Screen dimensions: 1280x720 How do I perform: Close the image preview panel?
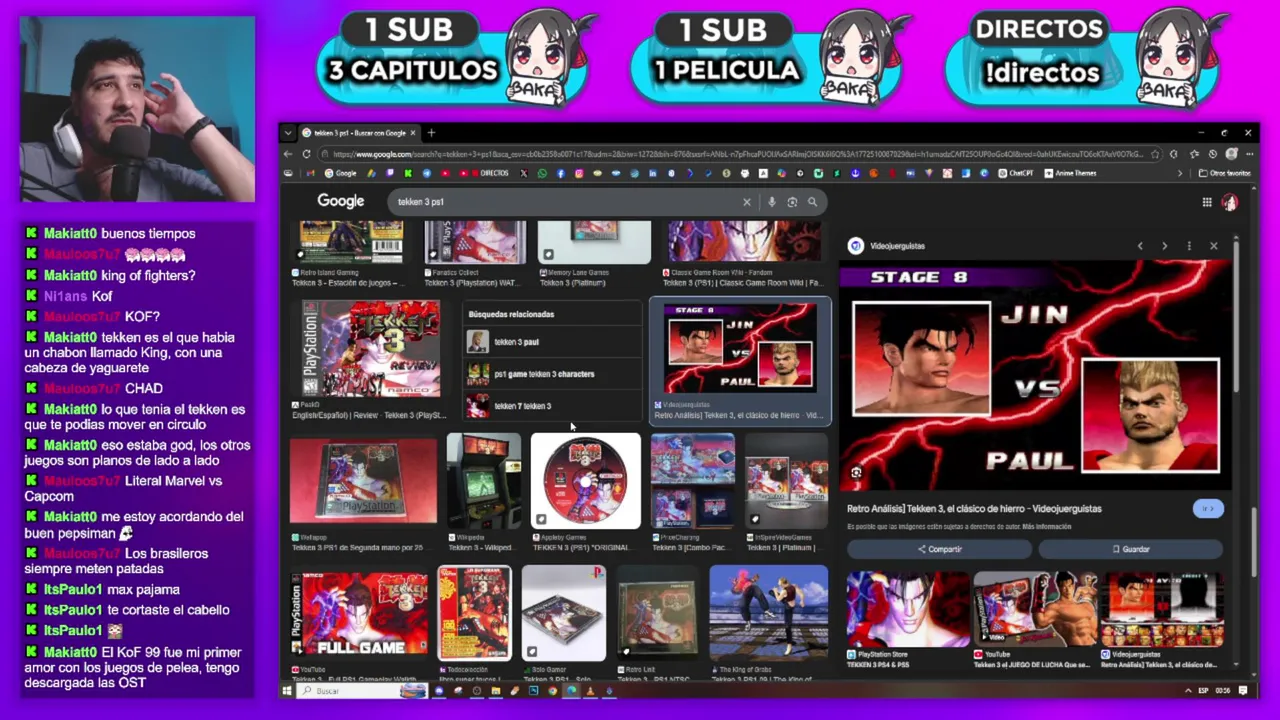(x=1214, y=246)
